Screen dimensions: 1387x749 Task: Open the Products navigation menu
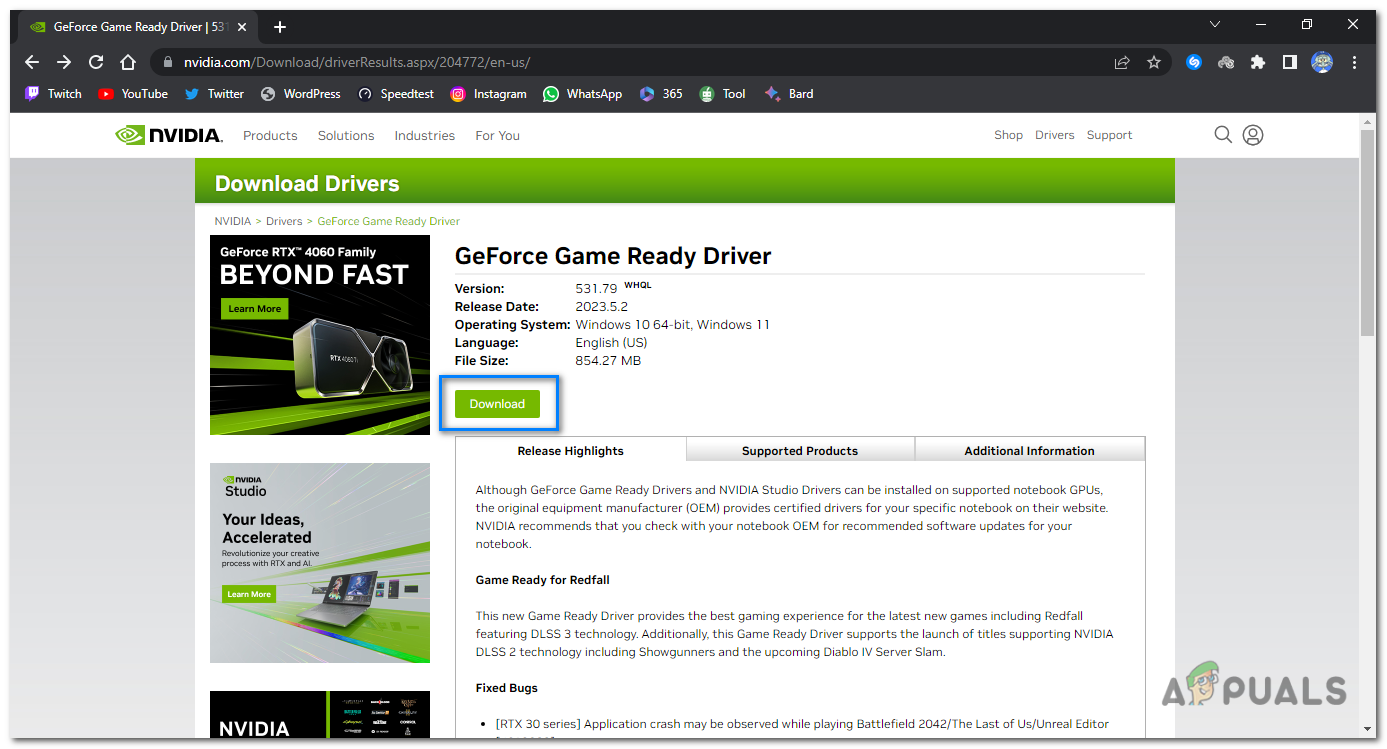(269, 135)
